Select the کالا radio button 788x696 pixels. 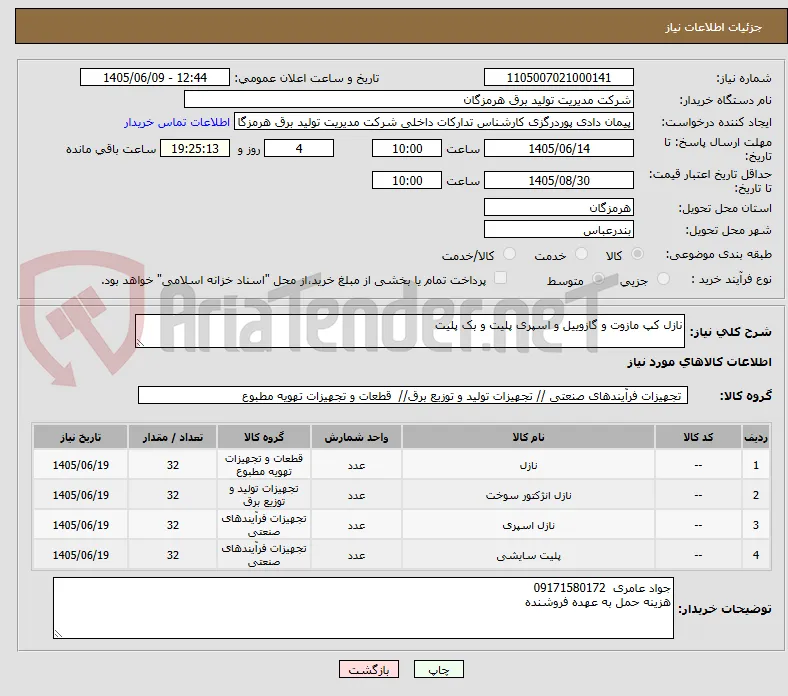(637, 254)
